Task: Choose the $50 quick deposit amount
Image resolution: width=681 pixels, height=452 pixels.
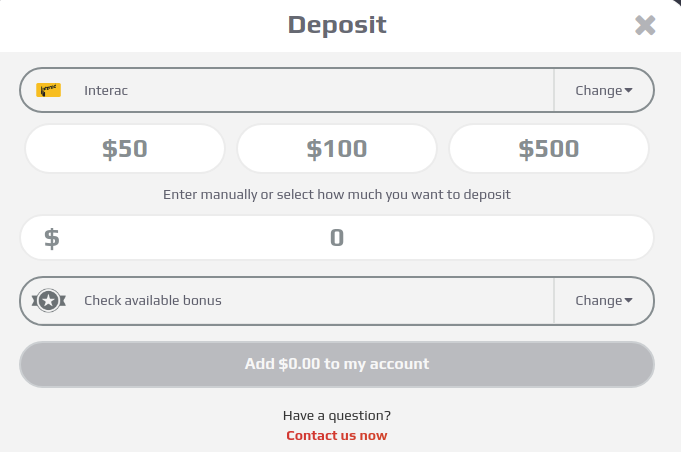Action: (x=125, y=148)
